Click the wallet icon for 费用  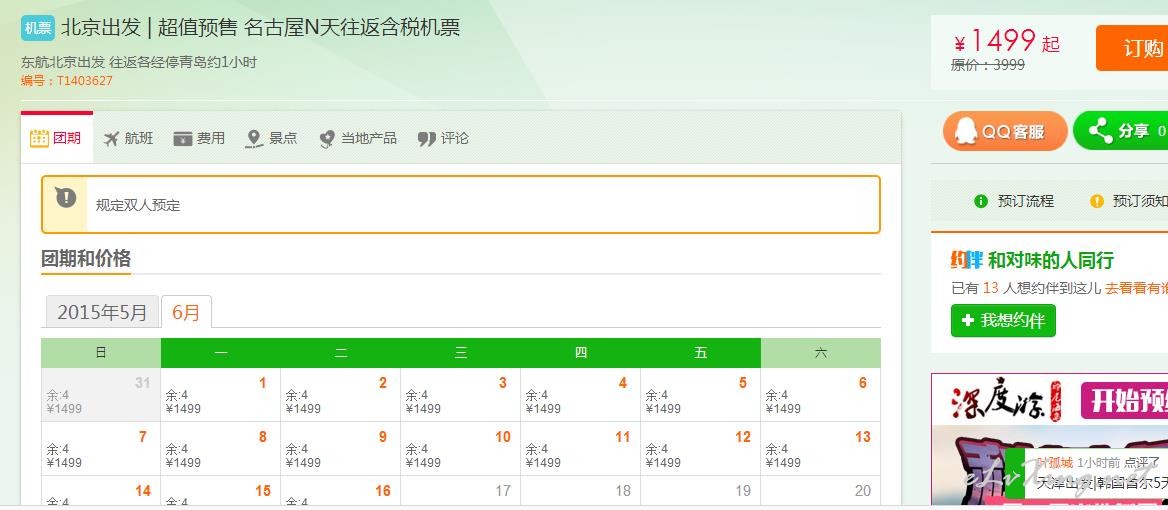(x=182, y=139)
